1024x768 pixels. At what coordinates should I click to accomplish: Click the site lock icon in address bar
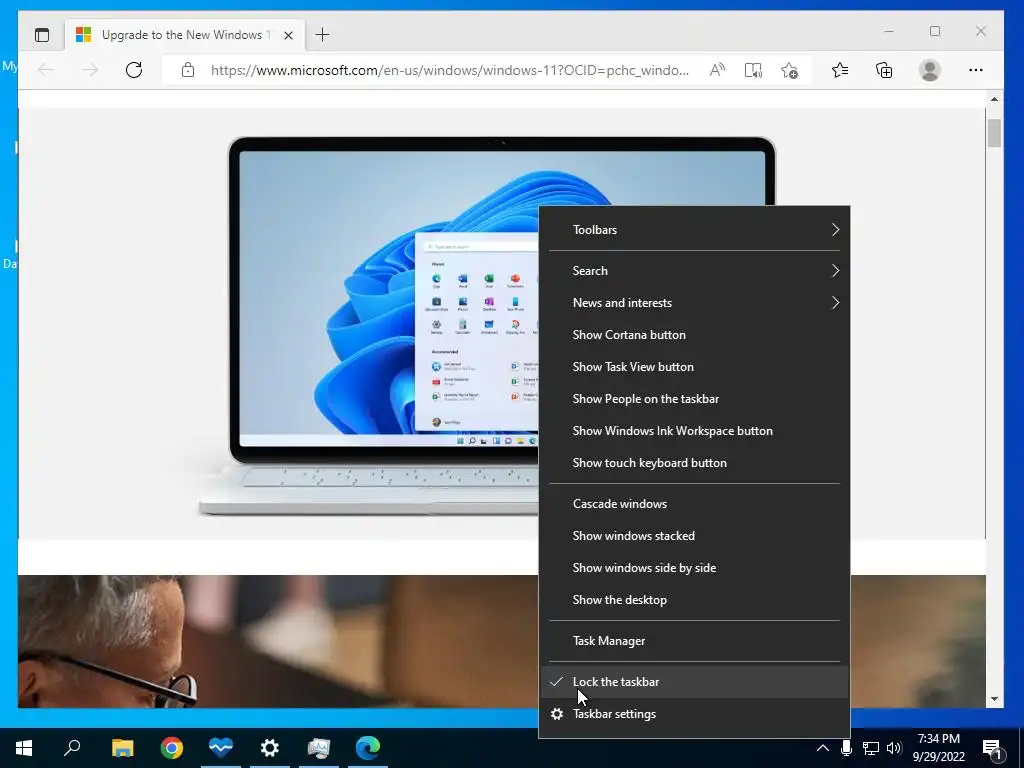point(188,70)
